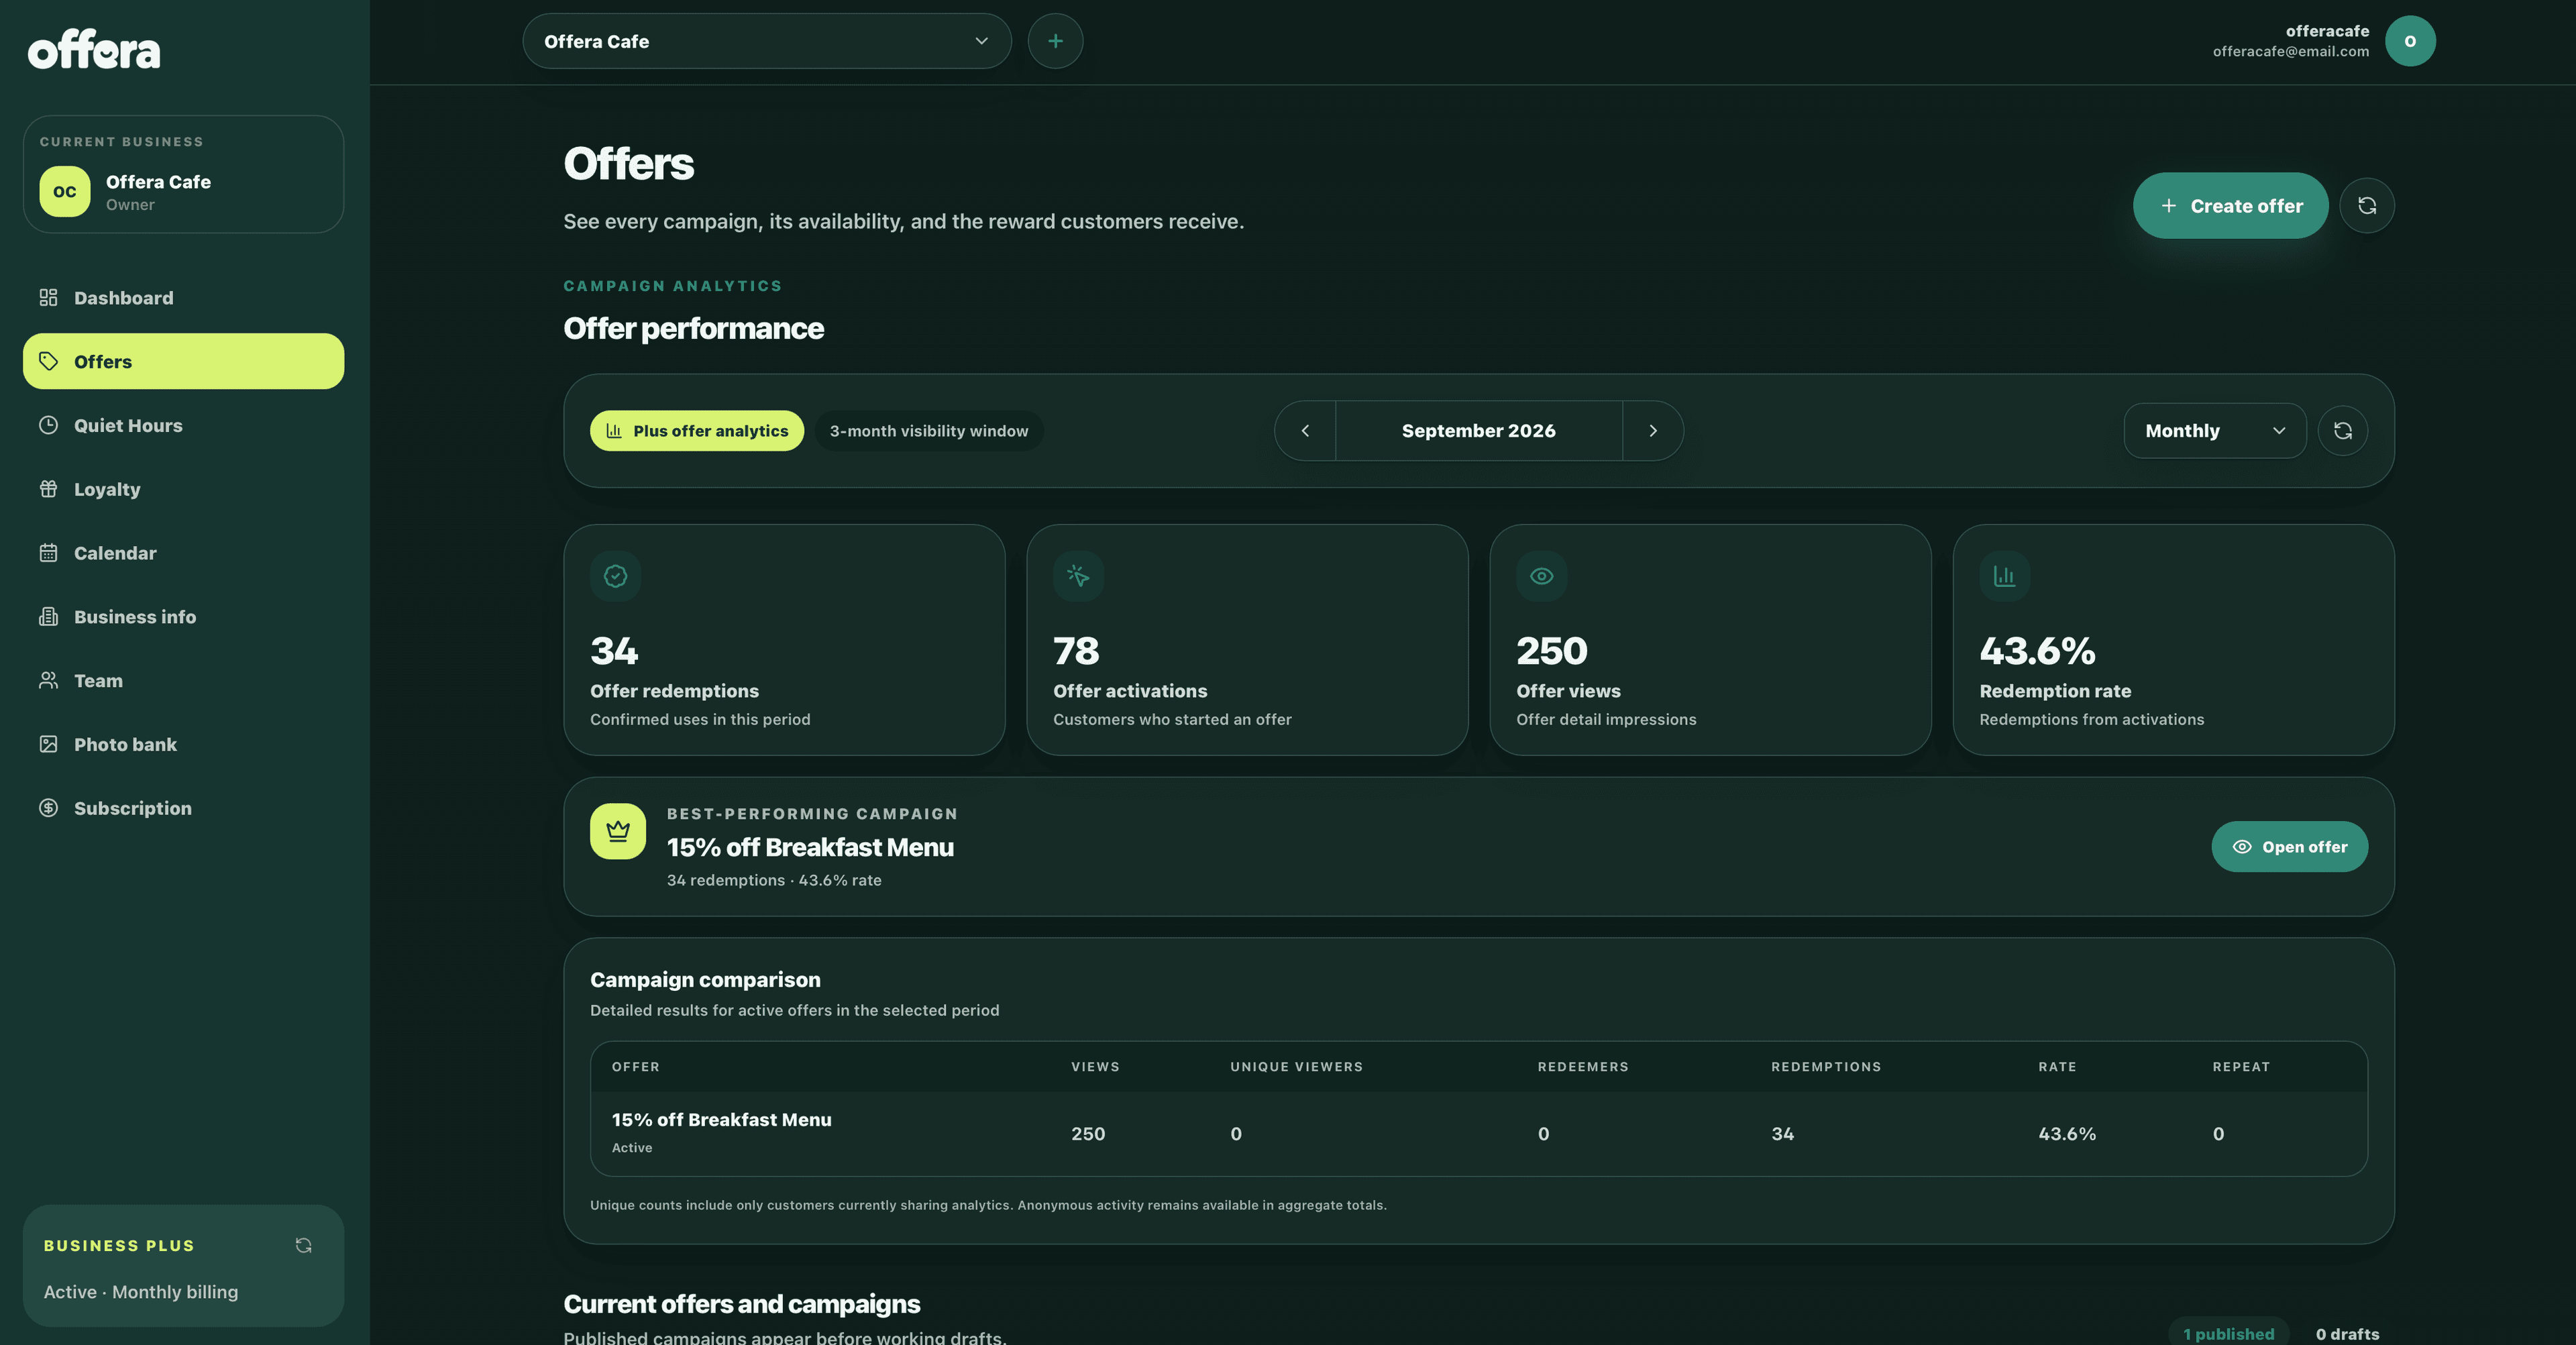2576x1345 pixels.
Task: Click the September 2026 period label
Action: pos(1479,431)
